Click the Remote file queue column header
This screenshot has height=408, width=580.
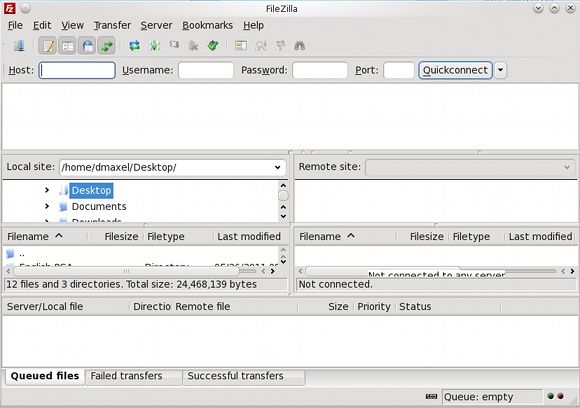[236, 307]
